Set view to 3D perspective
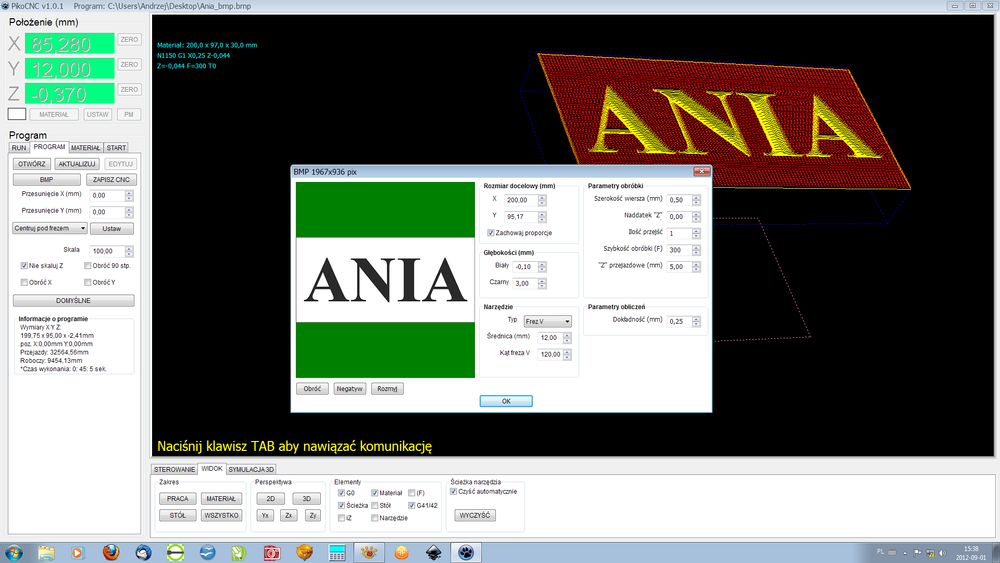 [306, 499]
